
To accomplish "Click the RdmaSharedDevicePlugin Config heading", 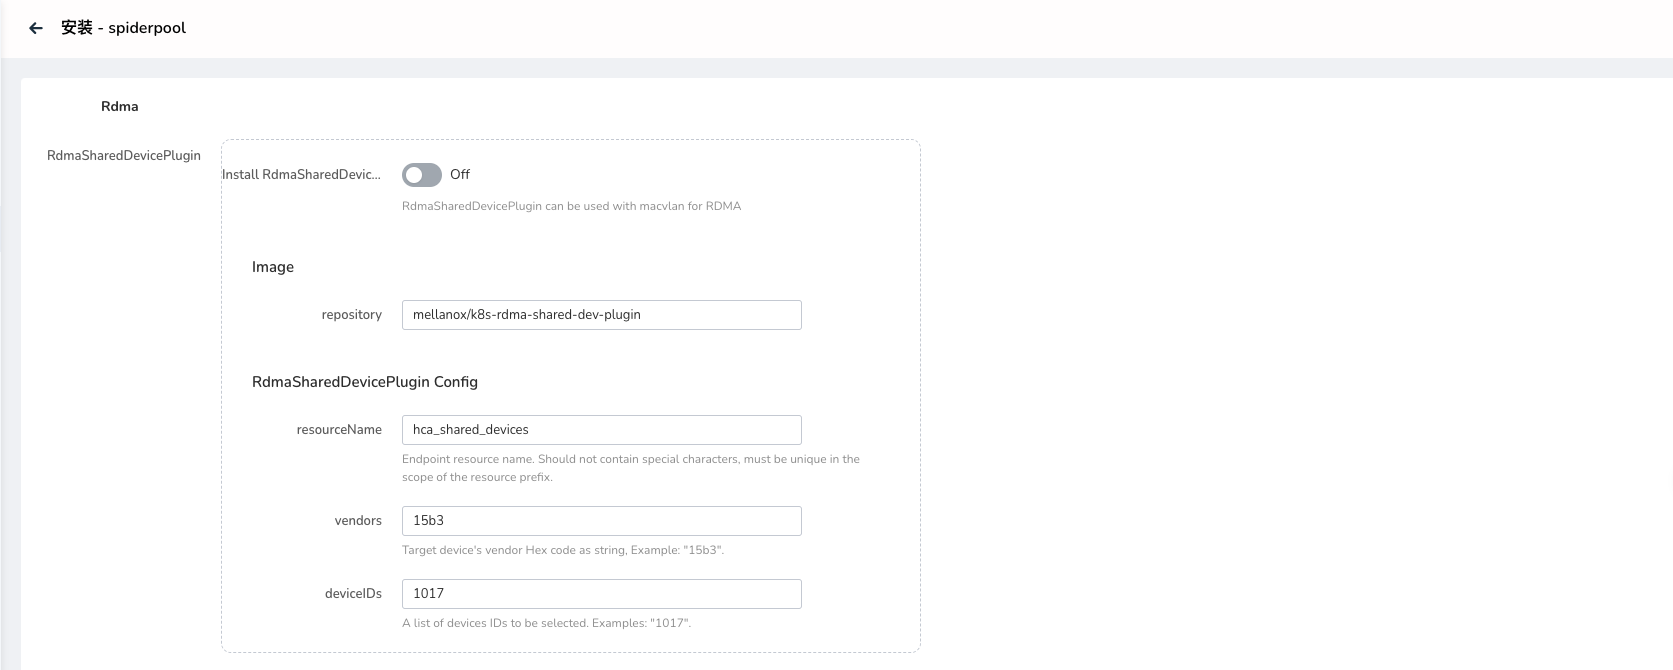I will [x=364, y=382].
